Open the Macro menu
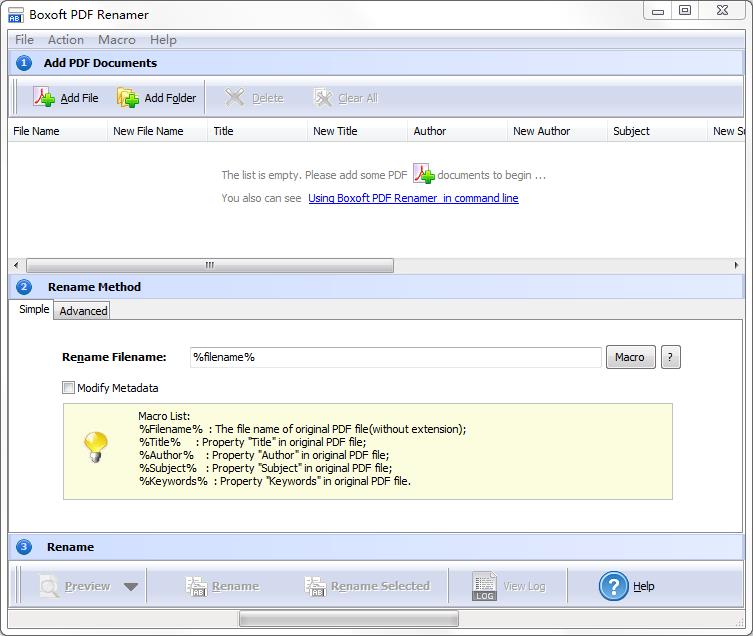The height and width of the screenshot is (636, 753). pos(117,40)
